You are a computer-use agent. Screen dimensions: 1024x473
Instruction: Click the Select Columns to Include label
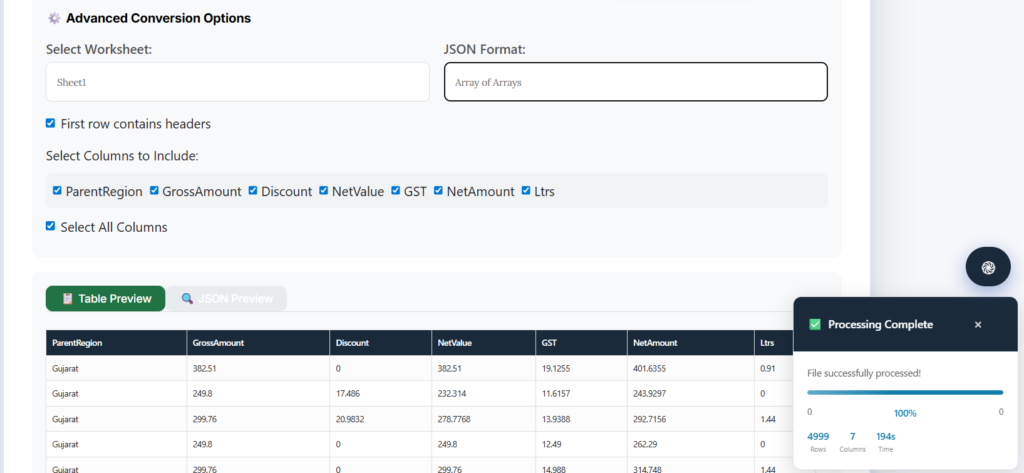pos(122,156)
